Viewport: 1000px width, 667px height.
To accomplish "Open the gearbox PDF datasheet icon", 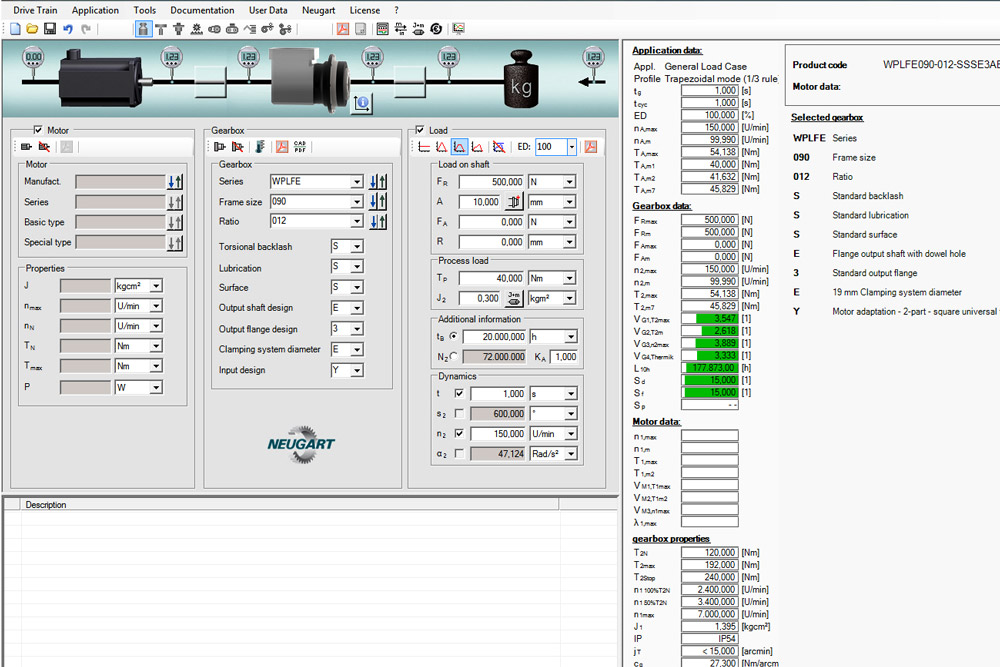I will click(281, 147).
